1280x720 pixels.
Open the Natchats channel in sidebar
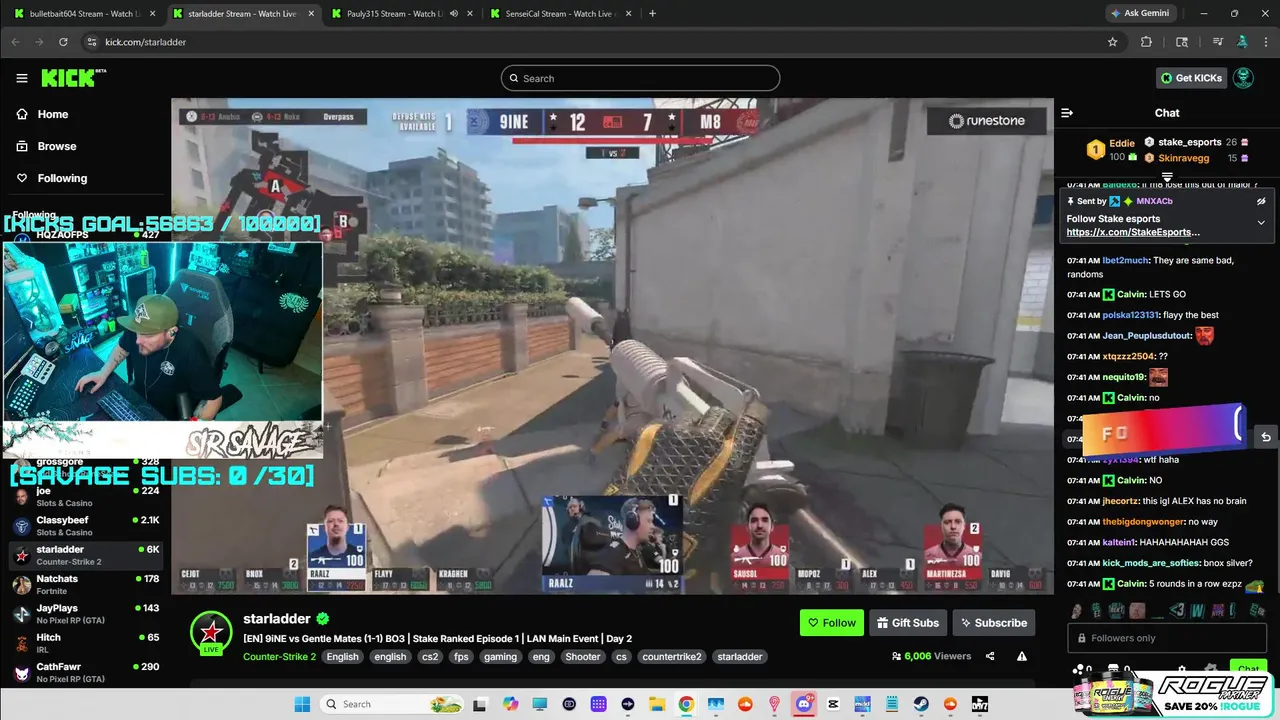point(85,584)
